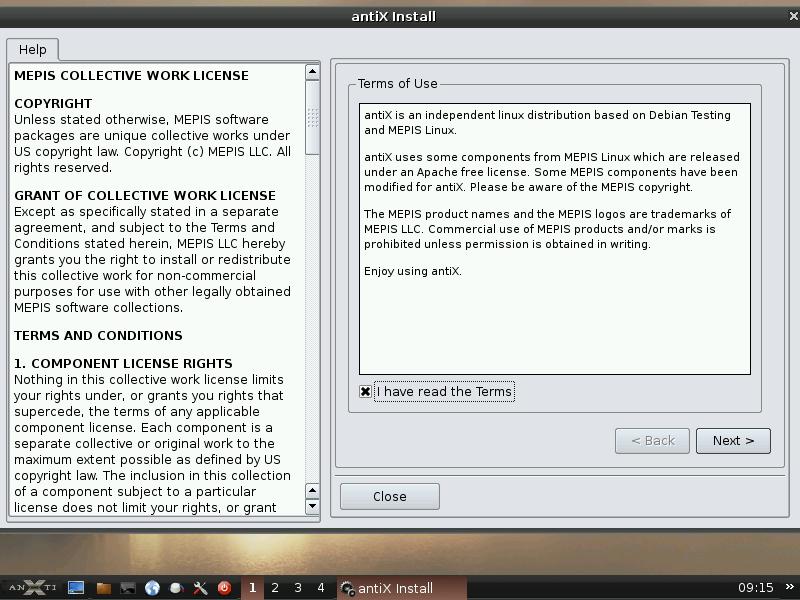The width and height of the screenshot is (800, 600).
Task: Click the help pane scroll down arrow
Action: pyautogui.click(x=312, y=507)
